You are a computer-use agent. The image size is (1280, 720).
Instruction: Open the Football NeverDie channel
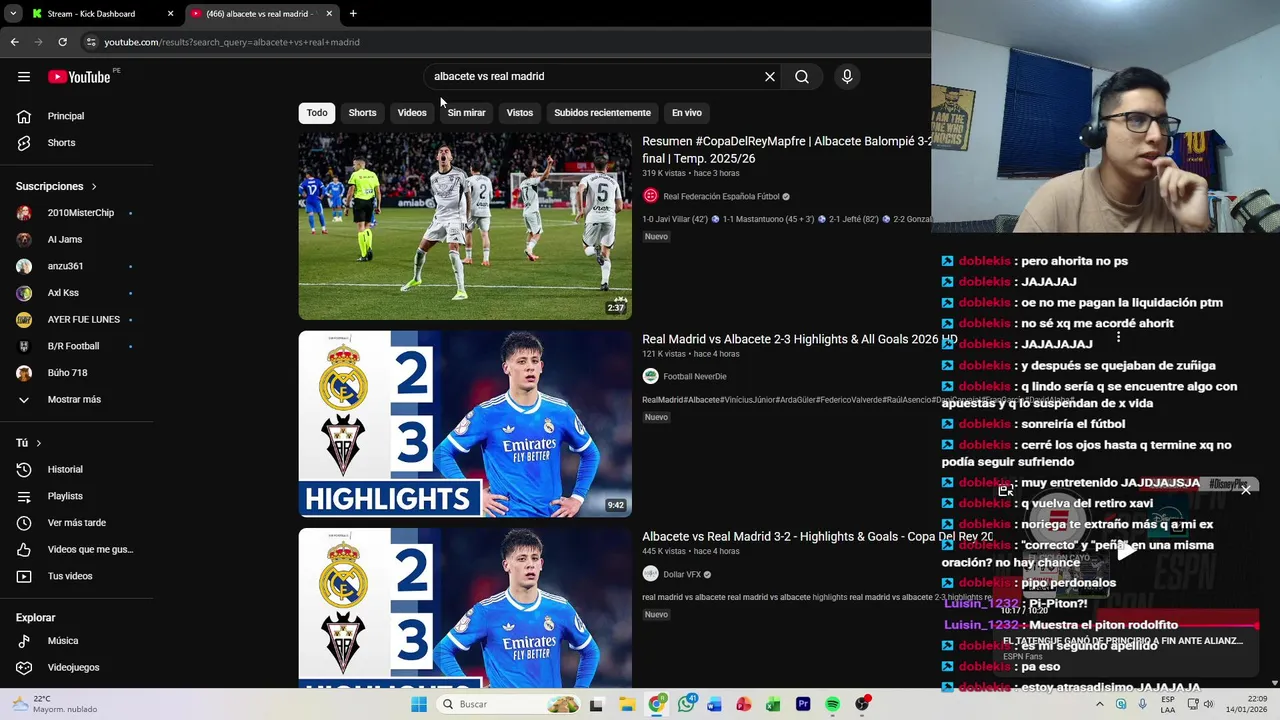point(695,377)
